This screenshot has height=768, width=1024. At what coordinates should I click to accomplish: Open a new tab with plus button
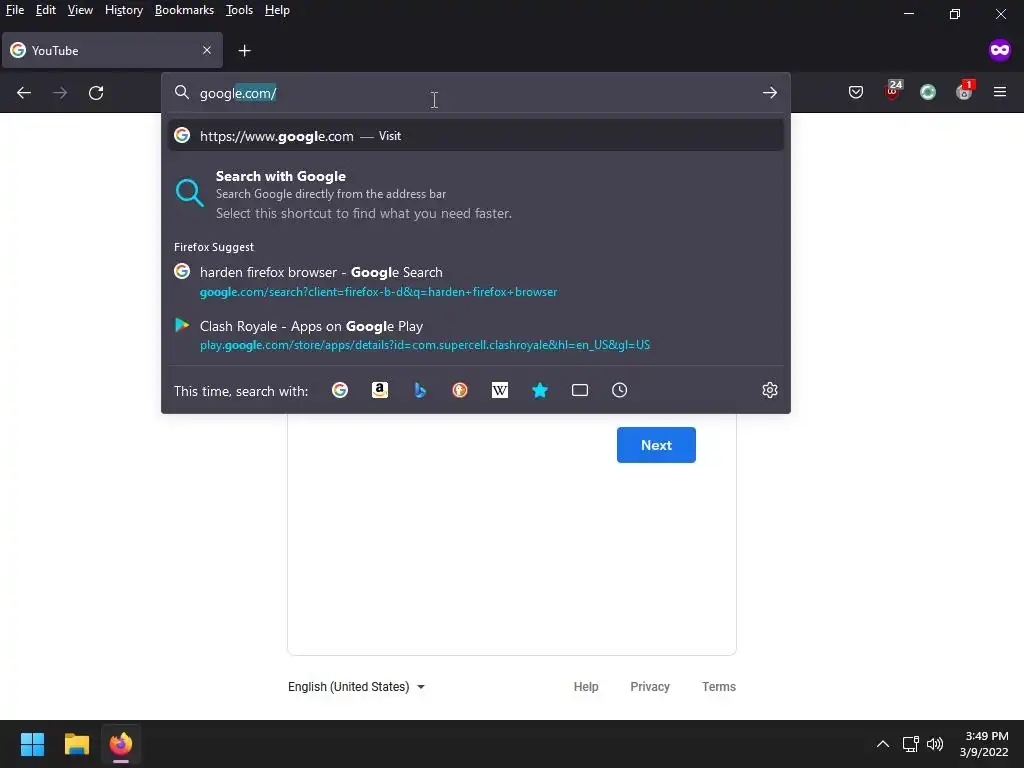coord(244,50)
